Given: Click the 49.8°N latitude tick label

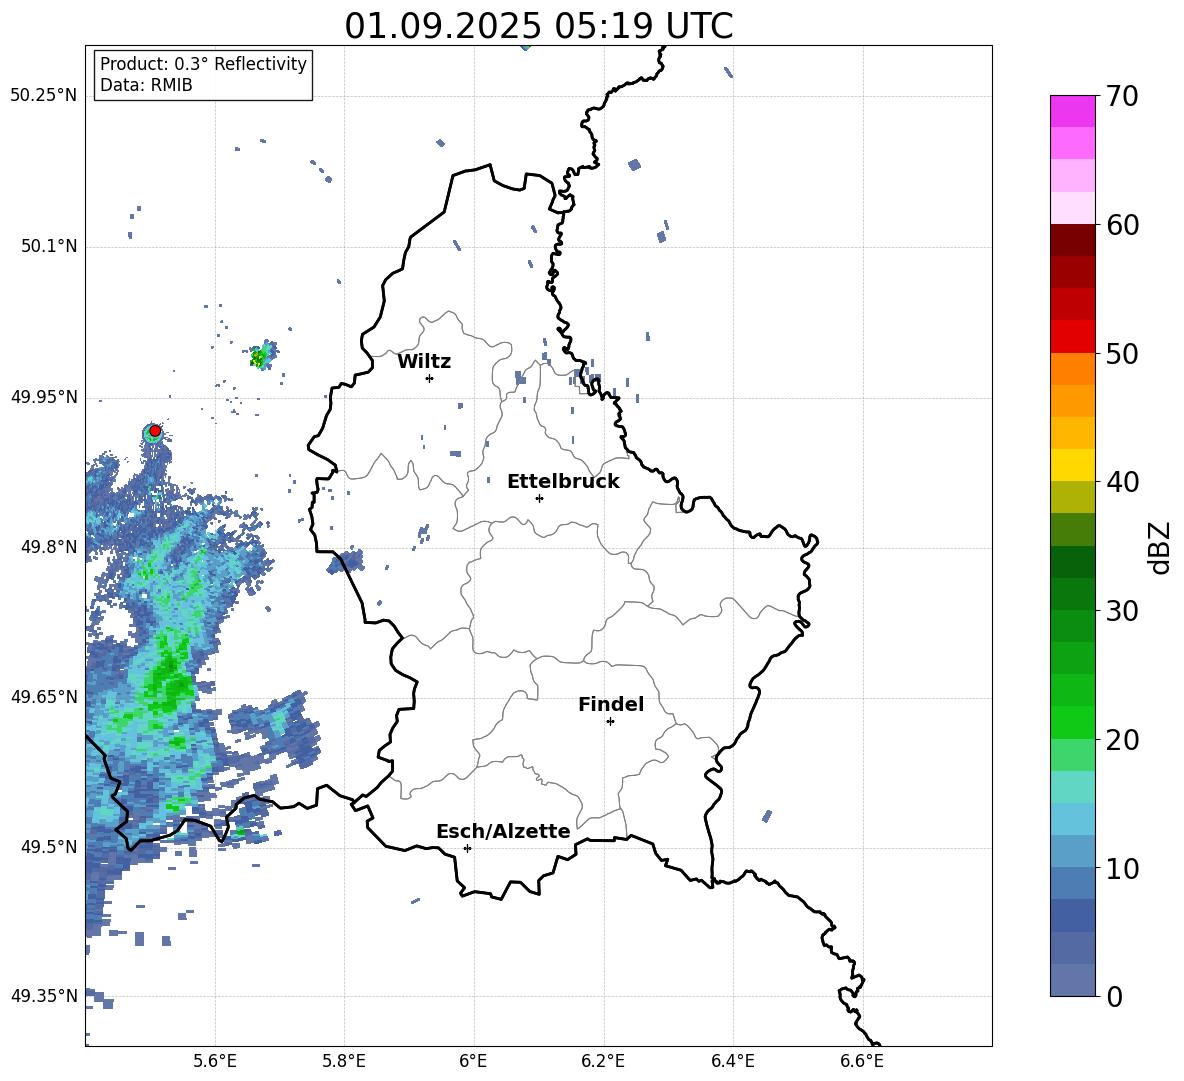Looking at the screenshot, I should 49,547.
